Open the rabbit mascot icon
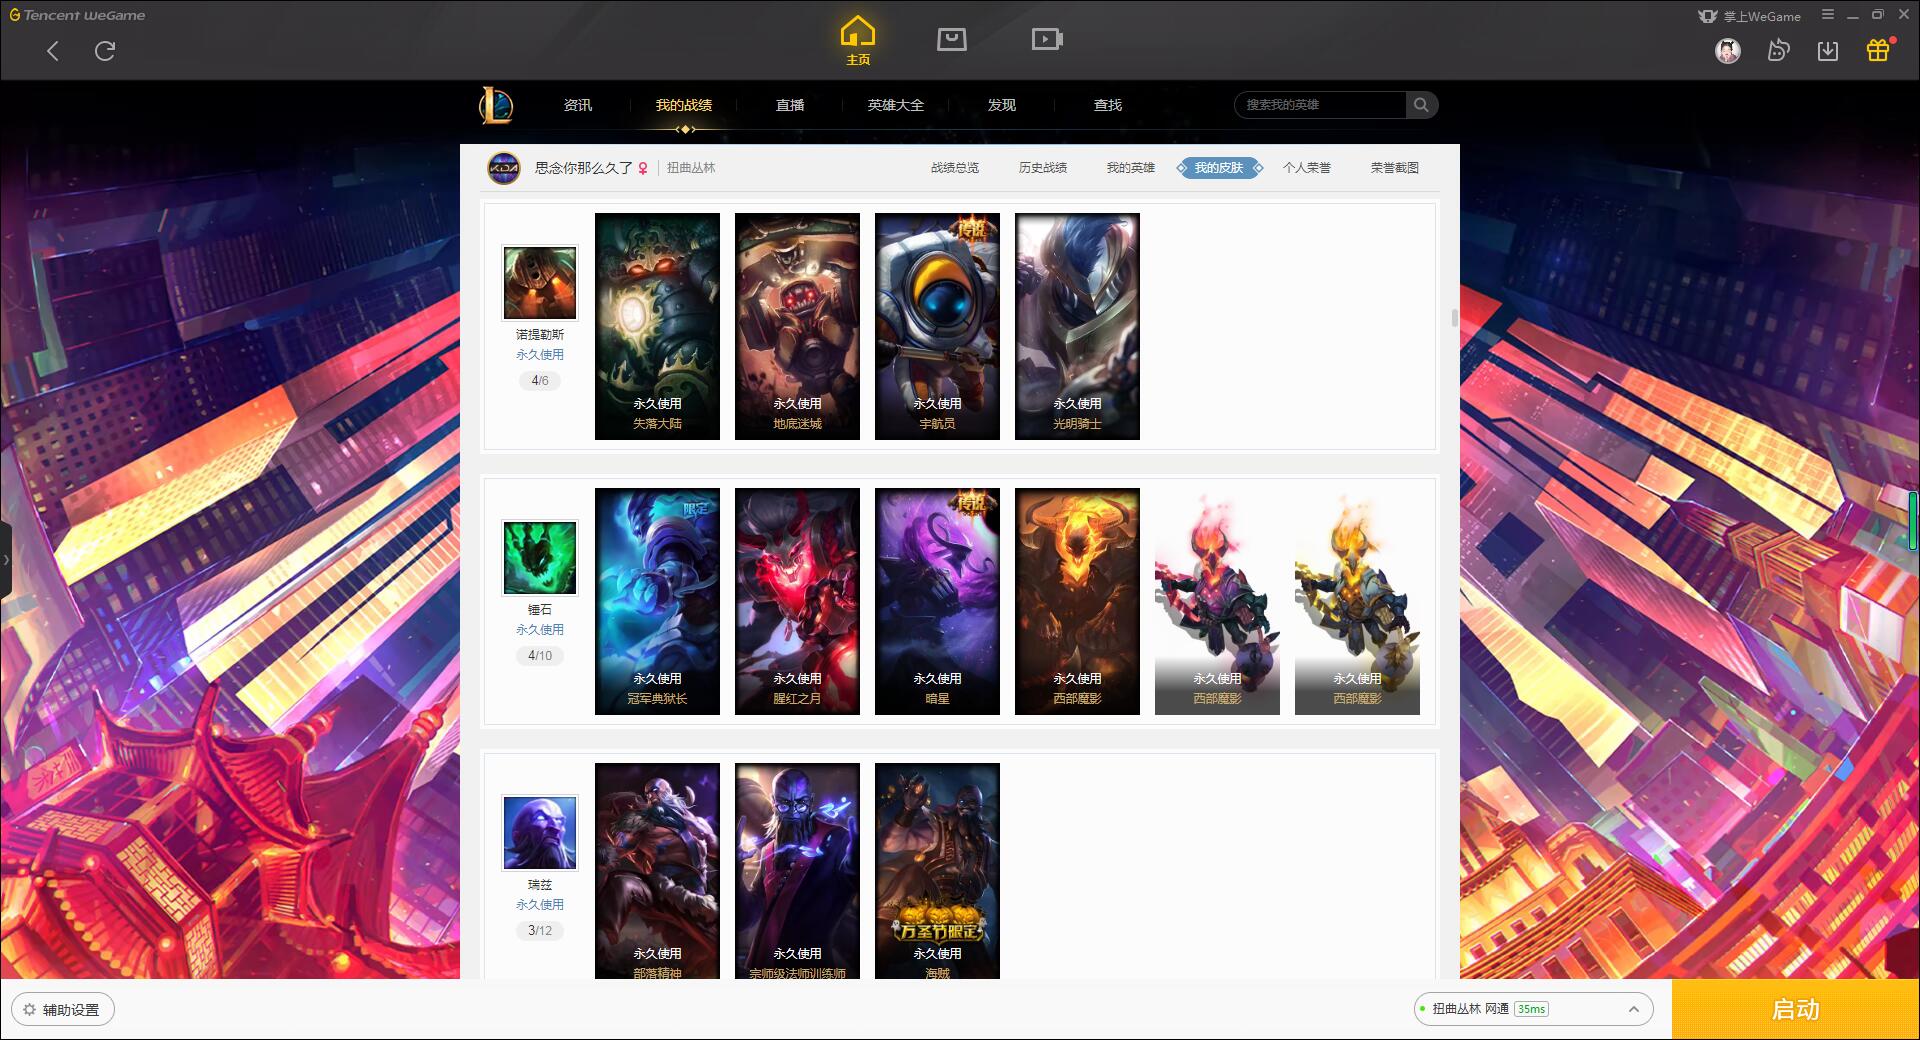Screen dimensions: 1920x1040 (1778, 50)
